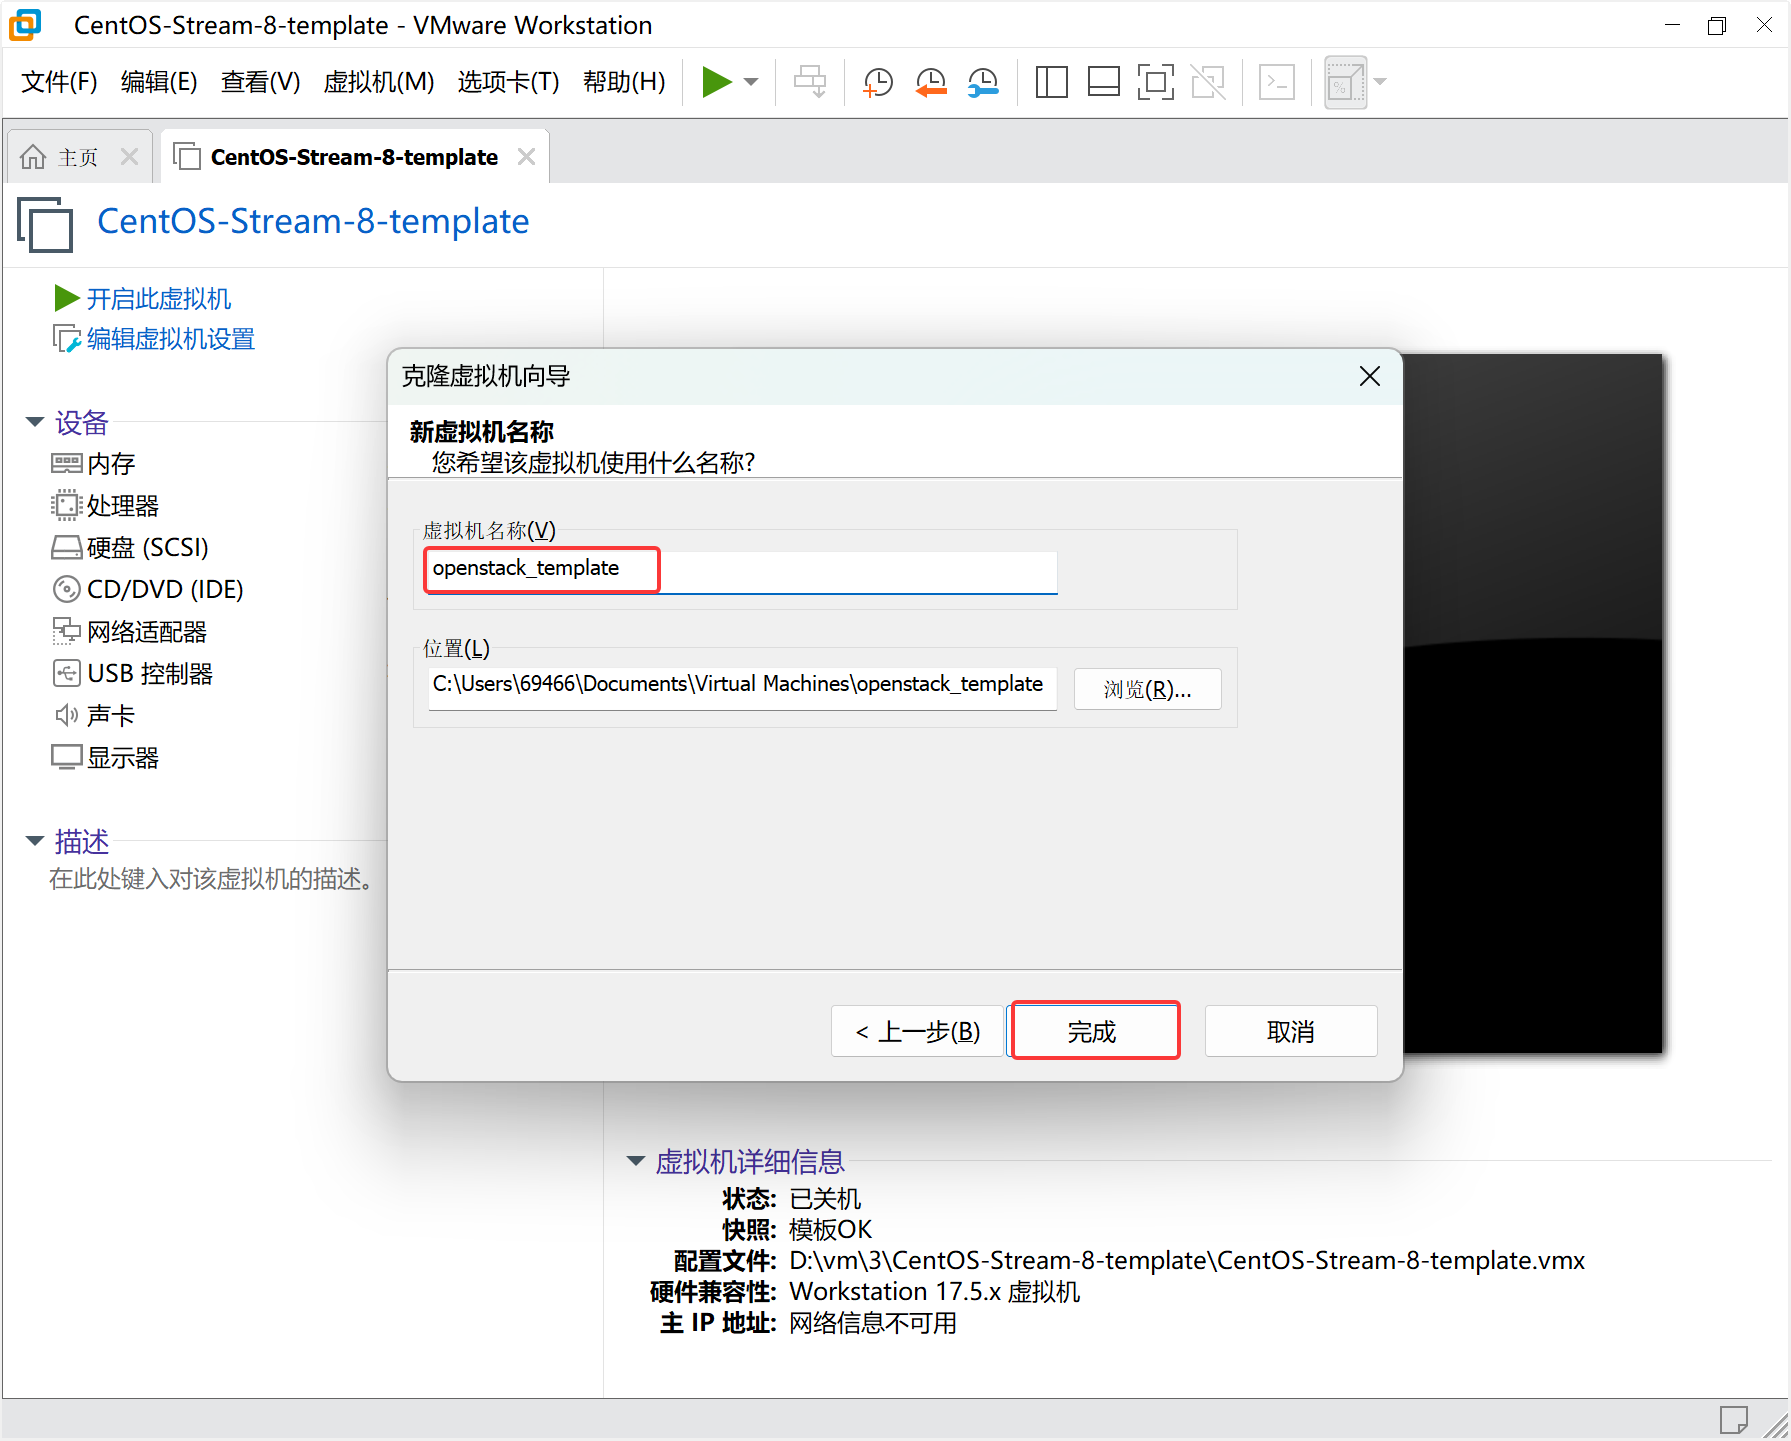Enter full screen mode icon
Screen dimensions: 1791x1441
click(1155, 82)
